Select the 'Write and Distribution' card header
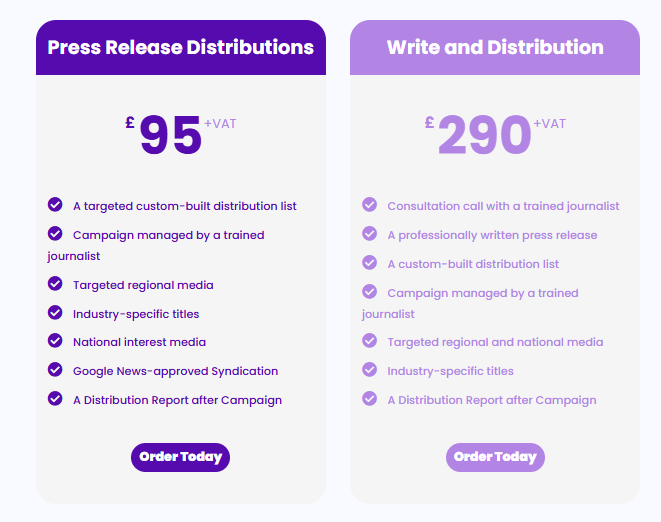Image resolution: width=661 pixels, height=522 pixels. 495,47
